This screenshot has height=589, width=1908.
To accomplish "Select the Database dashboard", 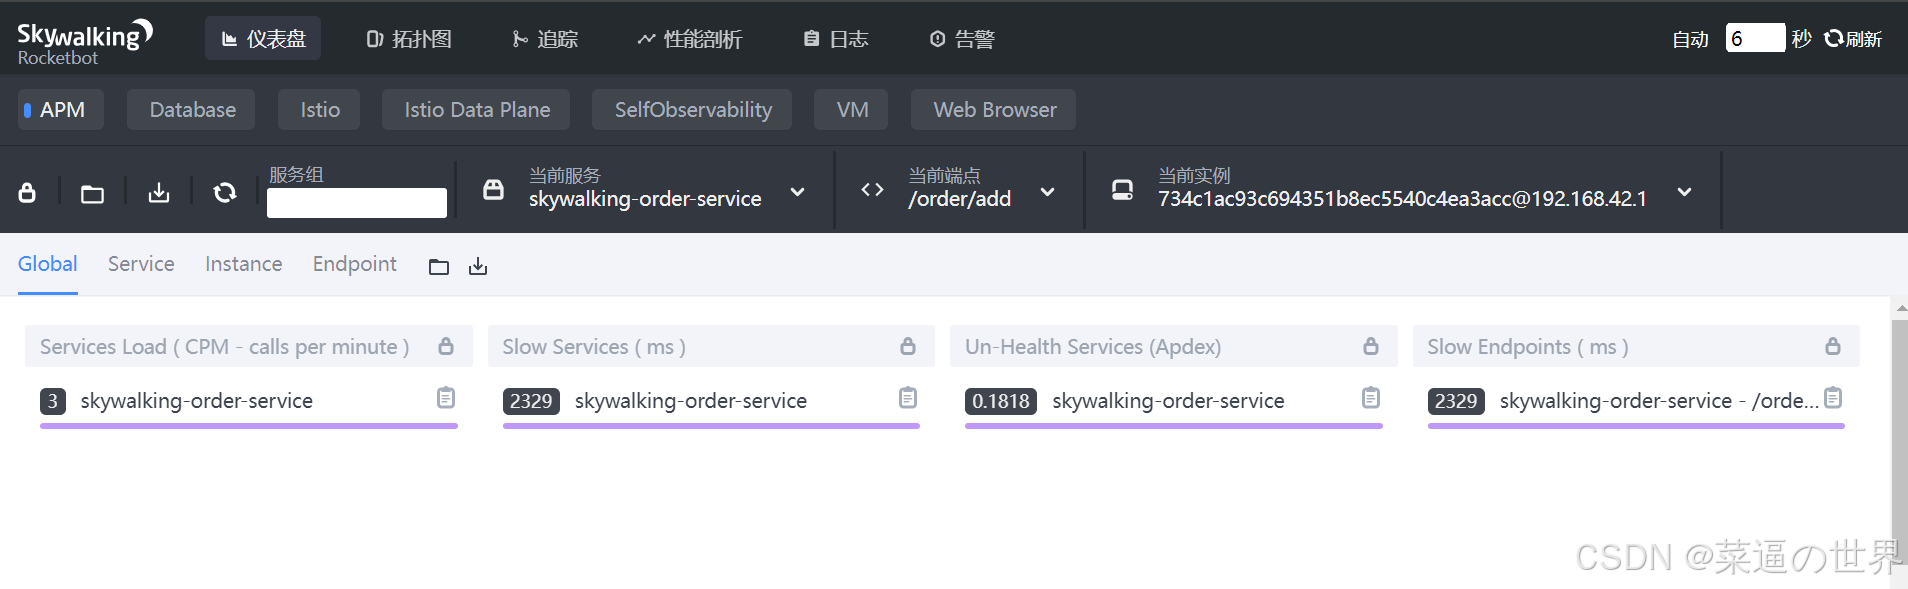I will coord(192,110).
